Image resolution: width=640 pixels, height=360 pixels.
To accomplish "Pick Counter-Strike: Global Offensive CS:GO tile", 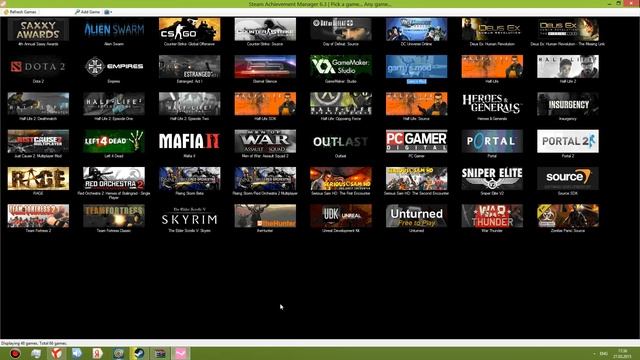I will pos(189,29).
